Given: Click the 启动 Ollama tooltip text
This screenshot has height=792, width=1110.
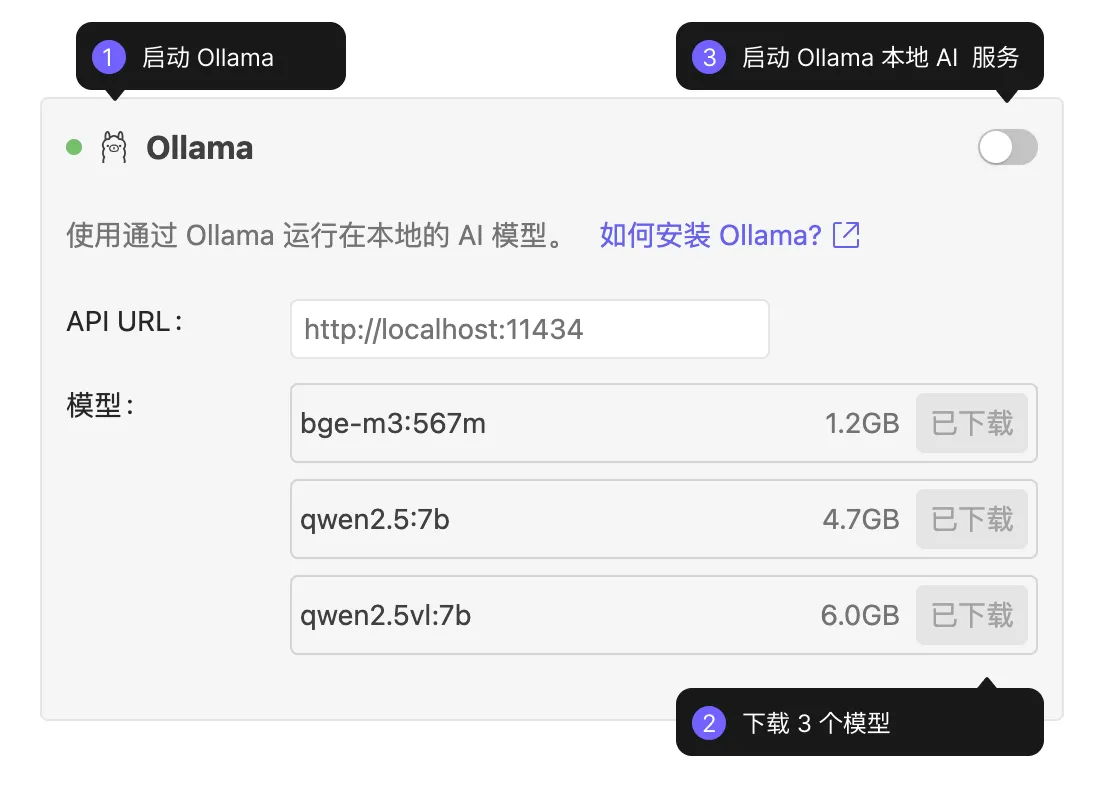Looking at the screenshot, I should [x=208, y=57].
